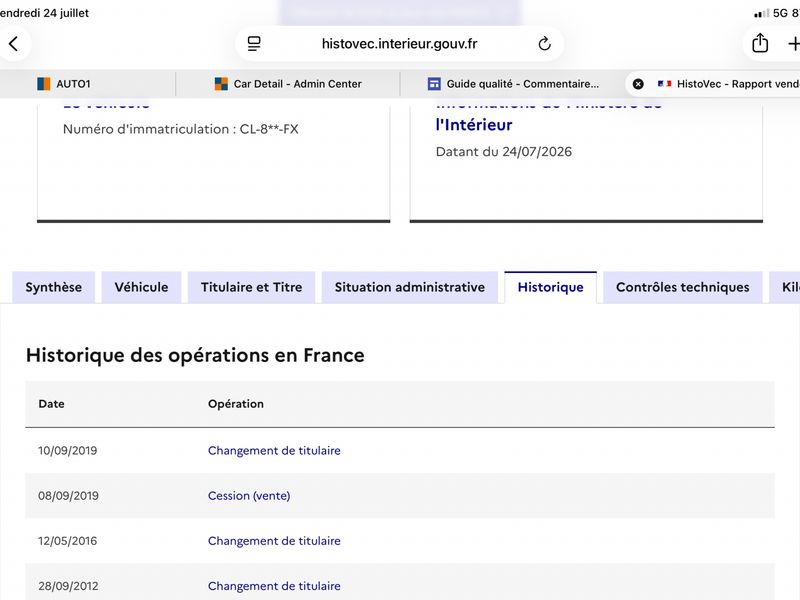
Task: Select the HistoVec - Rapport tab
Action: point(713,84)
